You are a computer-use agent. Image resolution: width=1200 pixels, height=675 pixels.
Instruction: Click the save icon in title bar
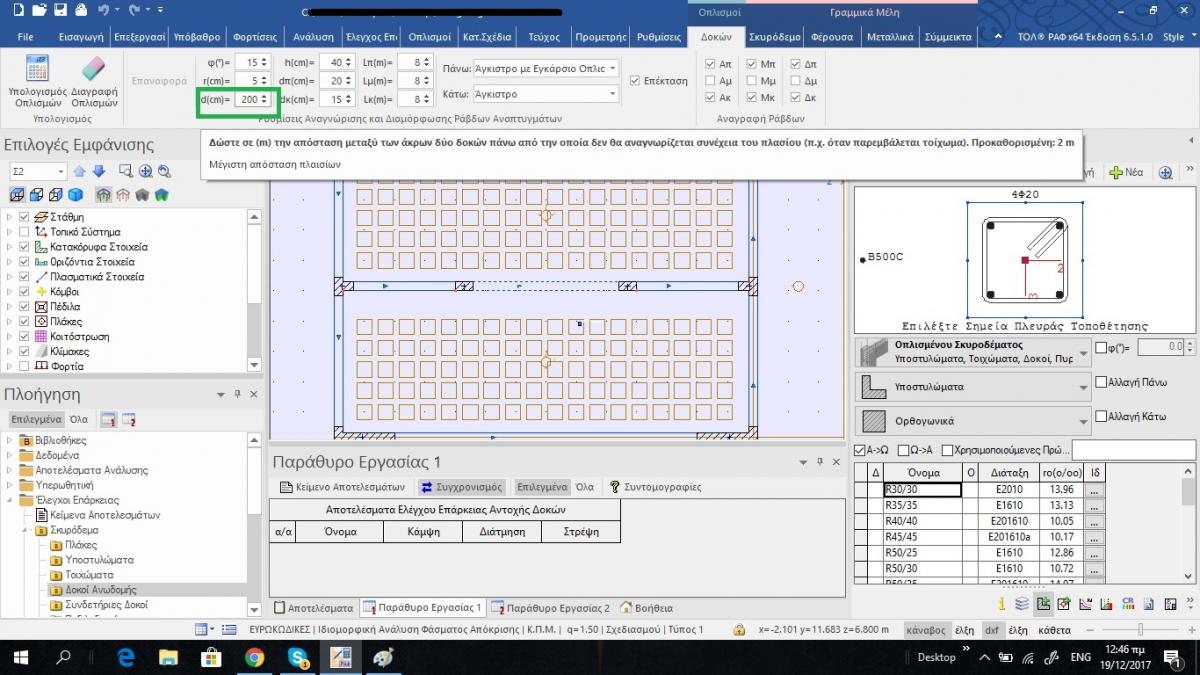click(62, 10)
